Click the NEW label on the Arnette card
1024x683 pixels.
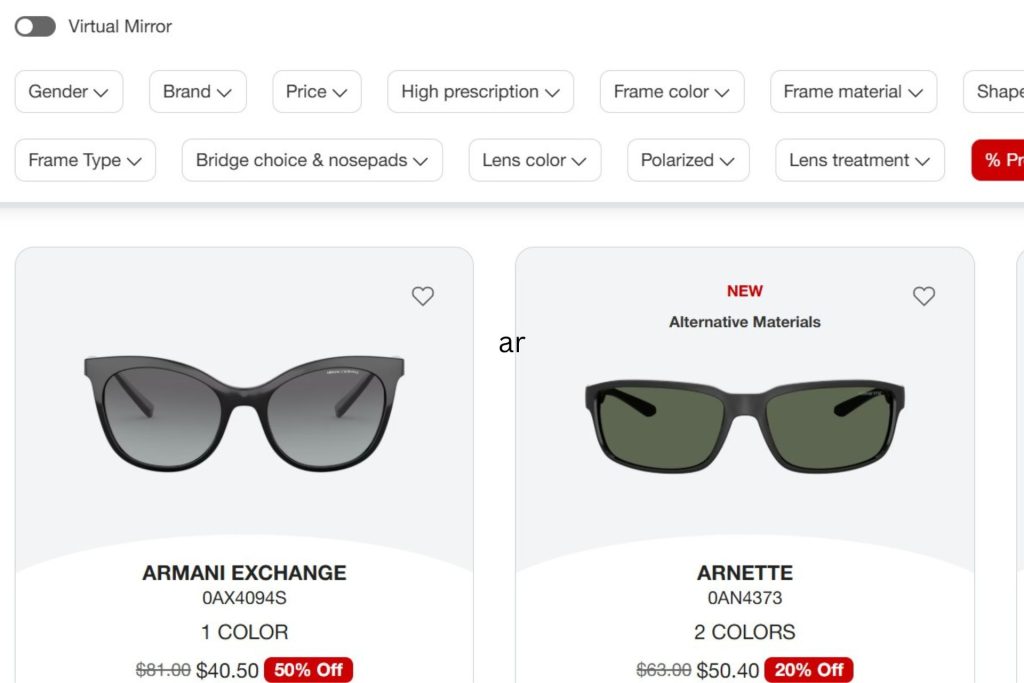[744, 290]
